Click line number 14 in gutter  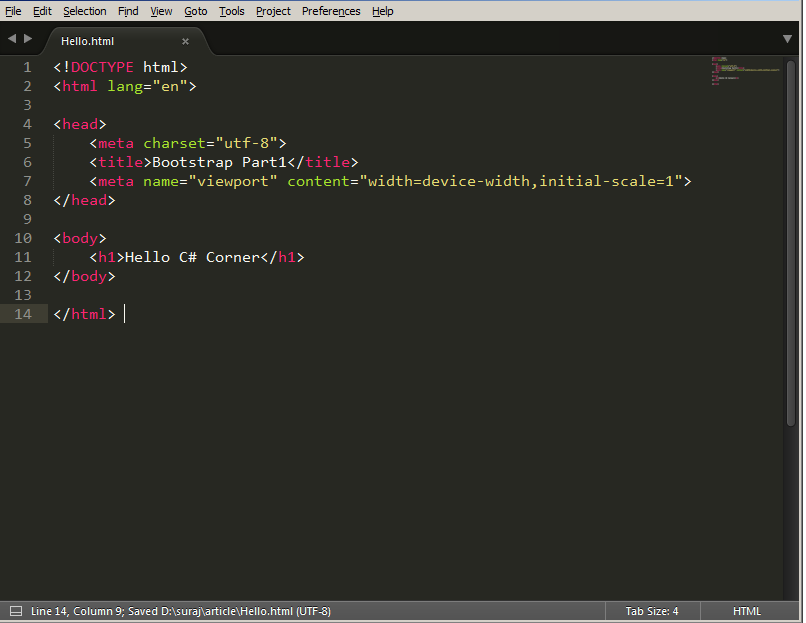click(x=23, y=314)
